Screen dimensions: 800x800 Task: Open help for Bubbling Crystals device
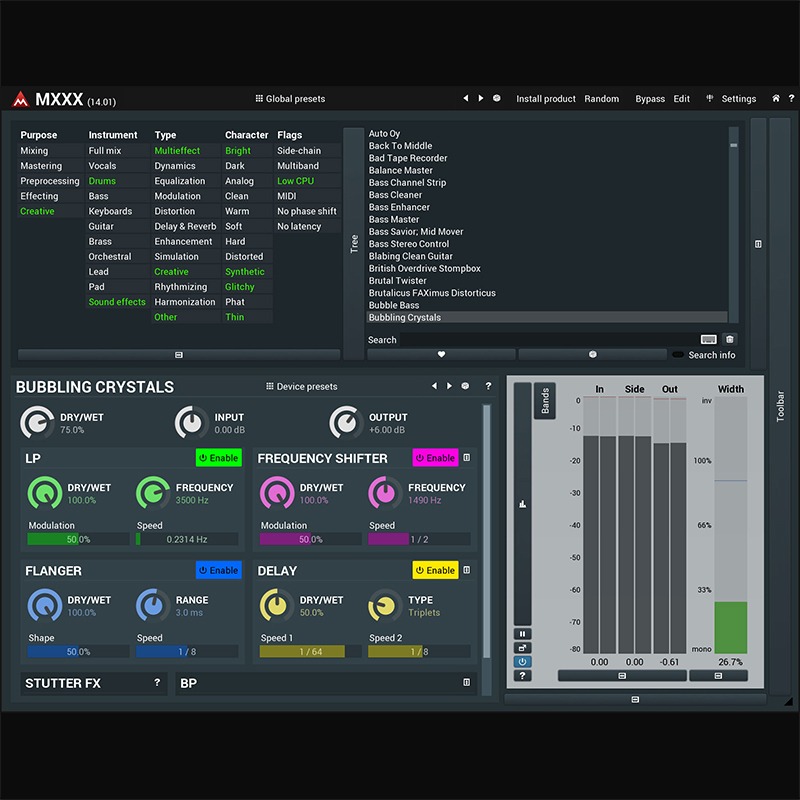click(488, 386)
